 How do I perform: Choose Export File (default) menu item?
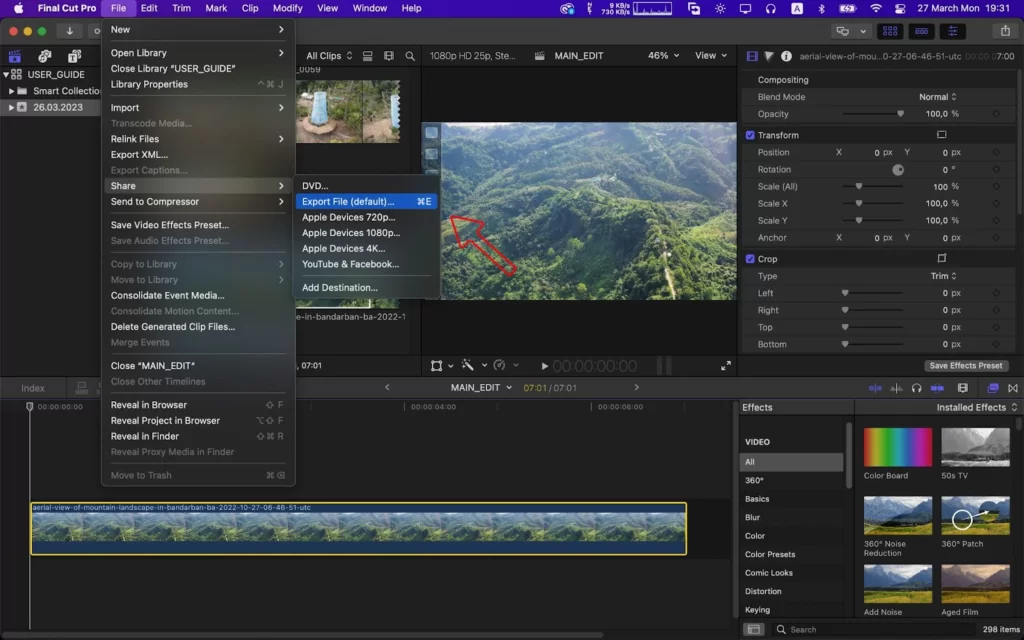[366, 201]
